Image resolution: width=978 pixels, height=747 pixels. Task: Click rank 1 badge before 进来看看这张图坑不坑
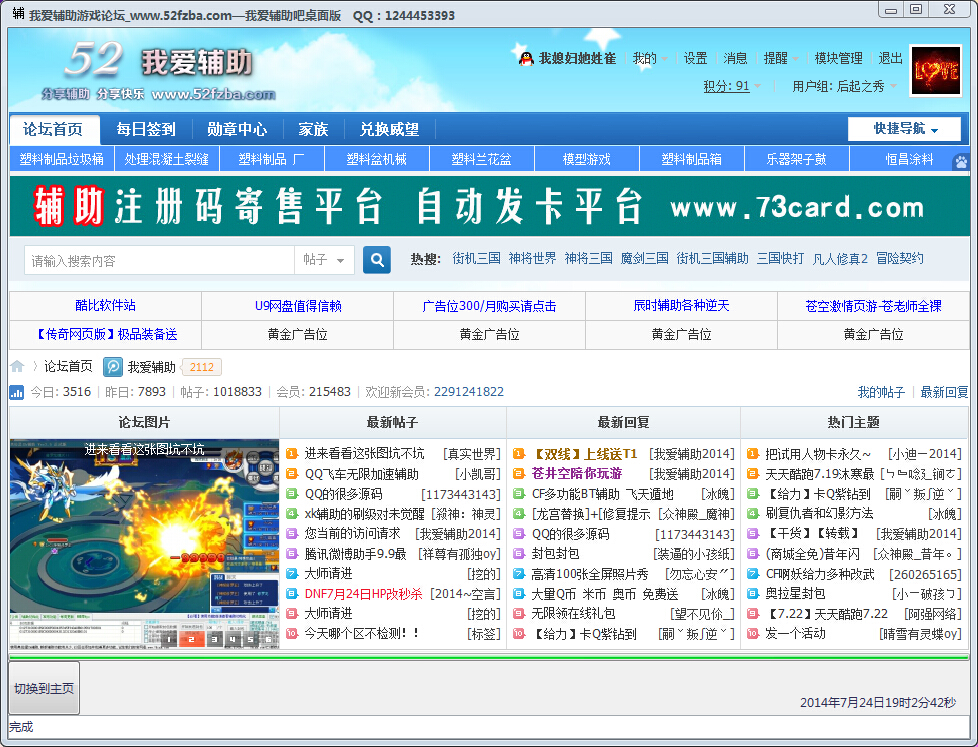(291, 453)
